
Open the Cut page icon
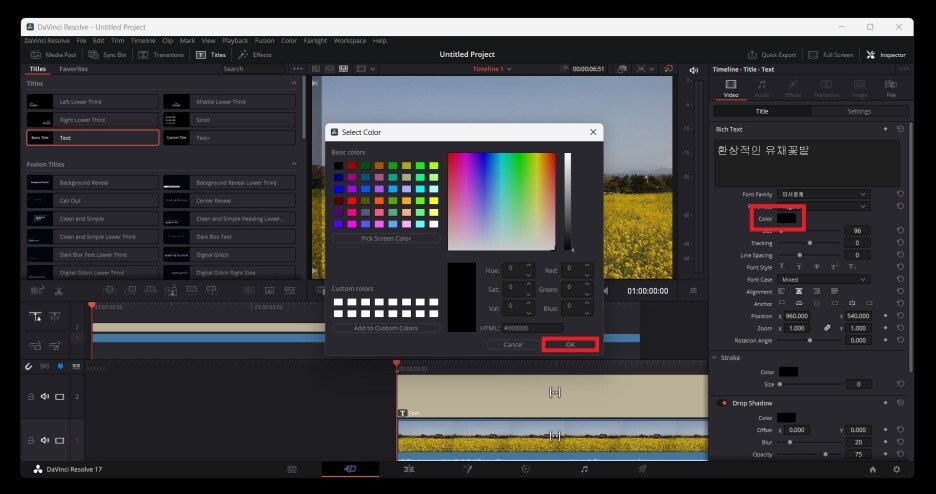[350, 469]
